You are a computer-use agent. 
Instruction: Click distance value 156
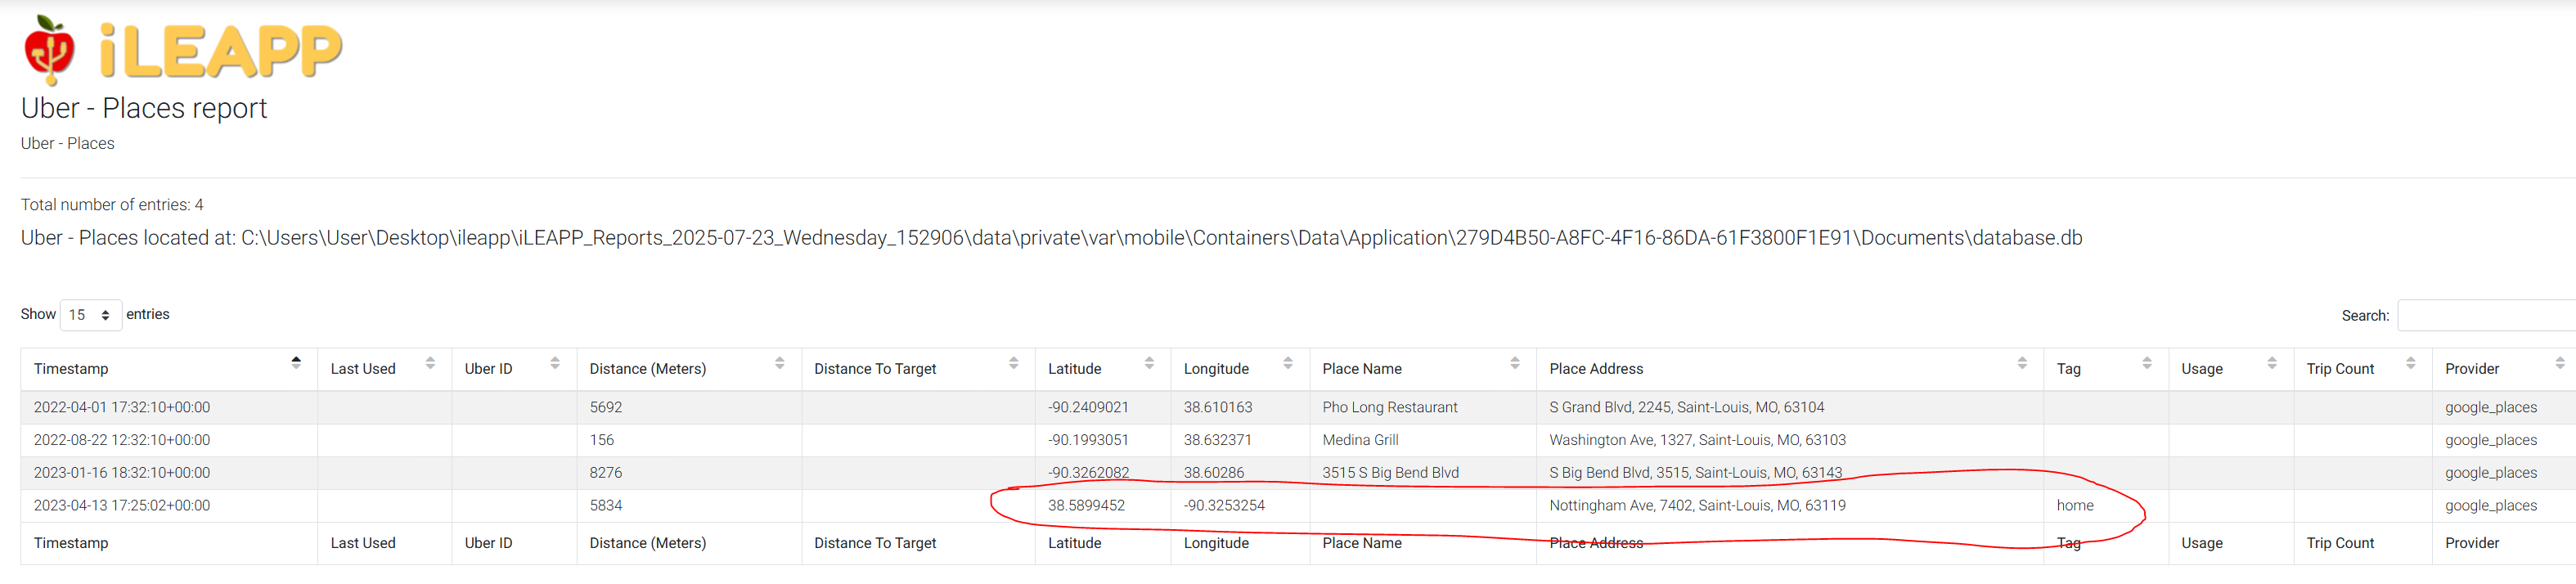602,440
